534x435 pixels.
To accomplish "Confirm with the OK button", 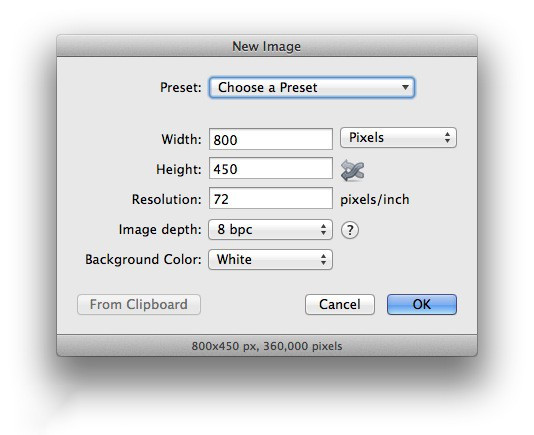I will click(x=422, y=305).
